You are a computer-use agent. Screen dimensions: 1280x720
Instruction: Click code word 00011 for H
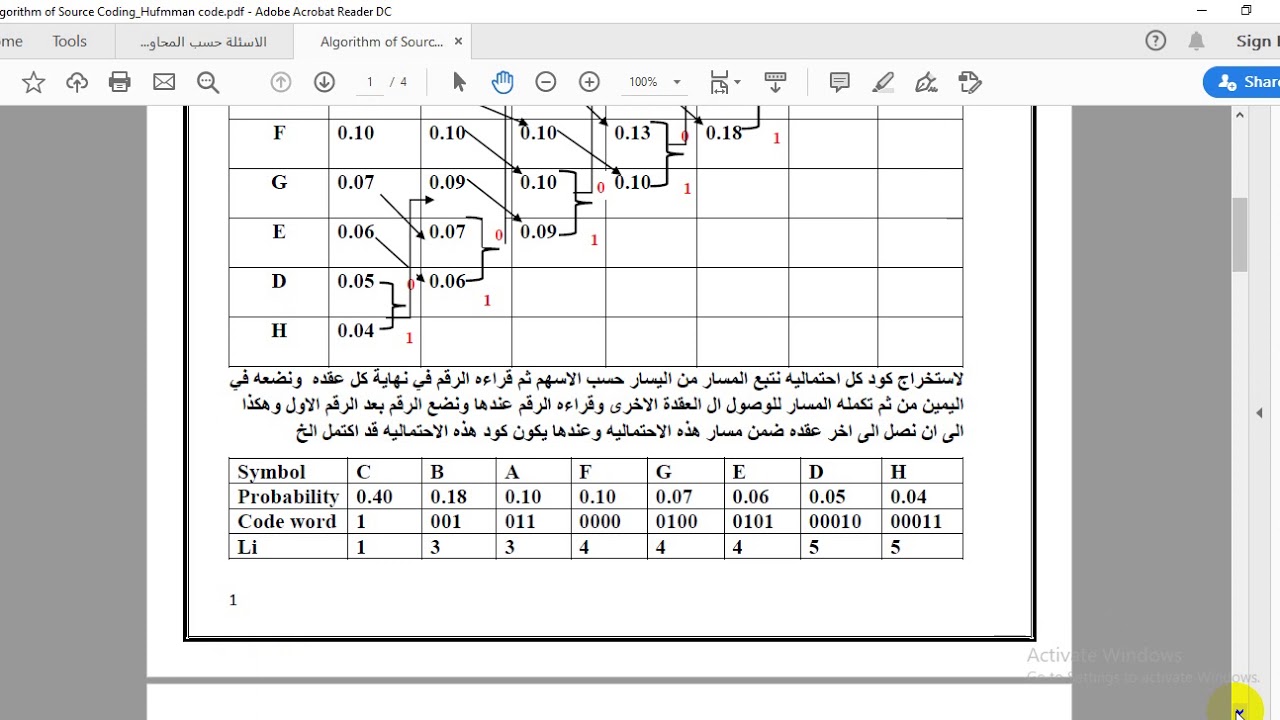(x=915, y=522)
